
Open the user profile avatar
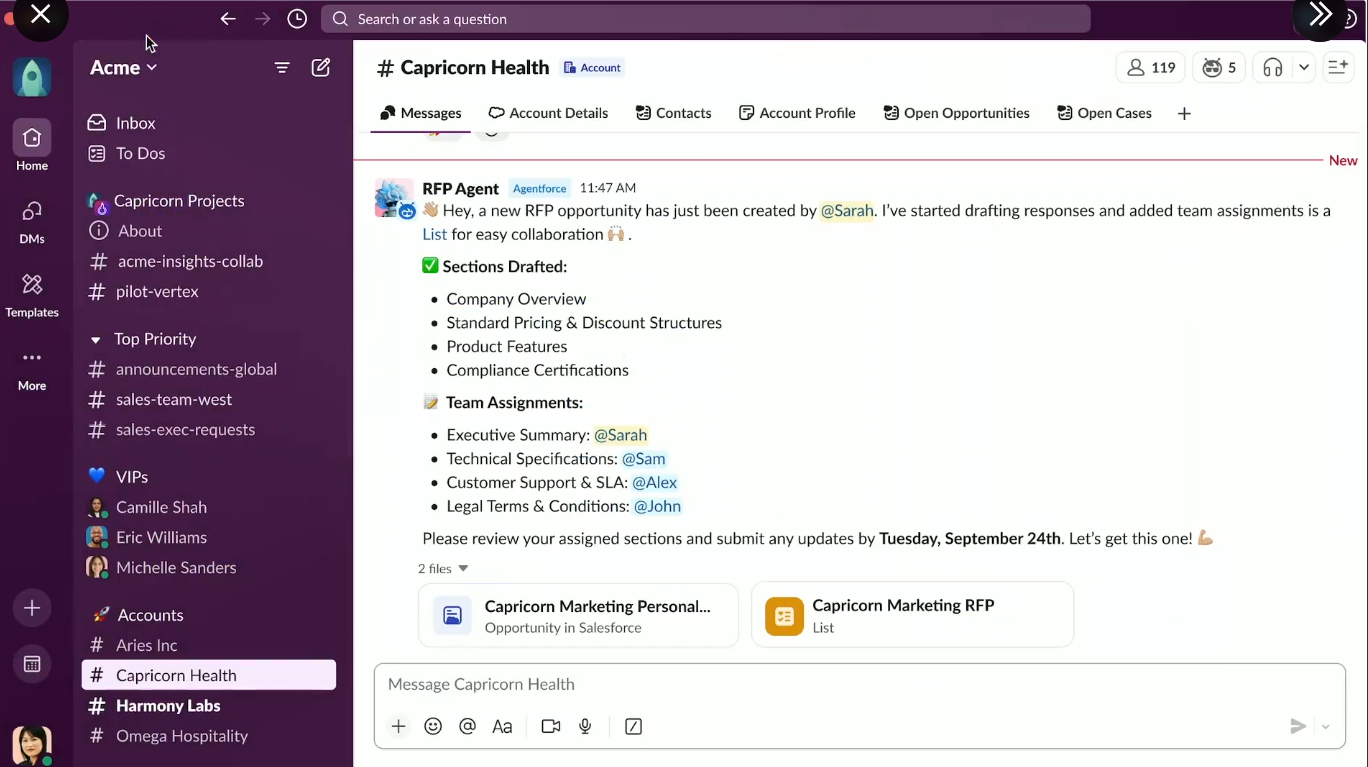click(31, 745)
